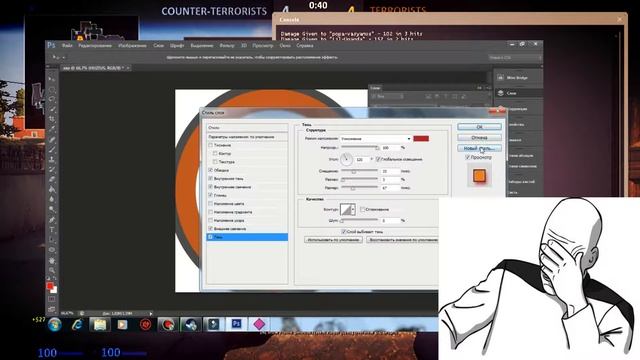Open tool preset picker arrow in options bar
The image size is (640, 360).
click(x=63, y=58)
